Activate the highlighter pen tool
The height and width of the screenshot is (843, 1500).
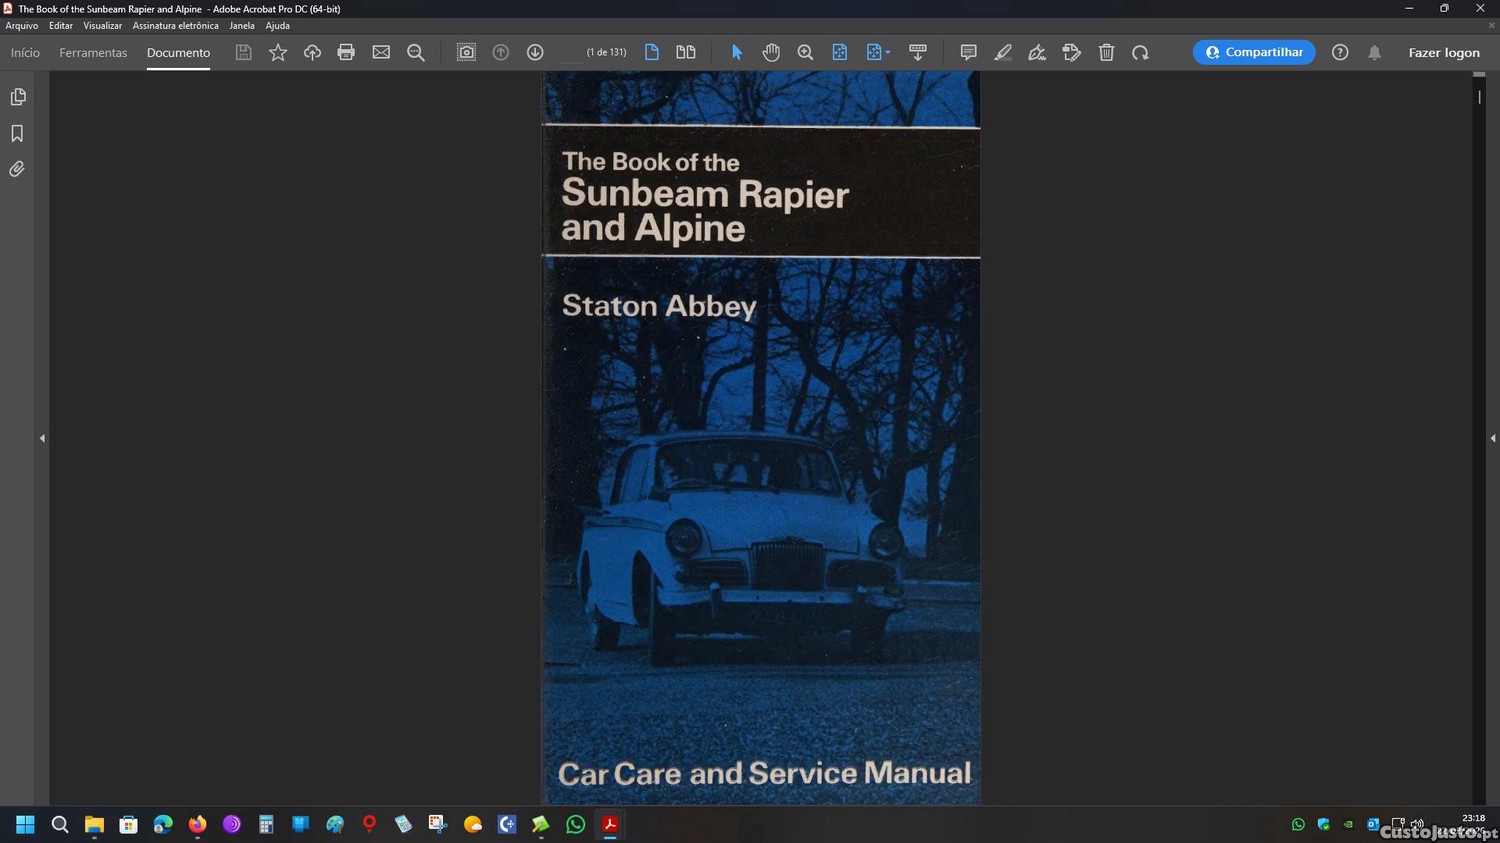coord(1003,53)
